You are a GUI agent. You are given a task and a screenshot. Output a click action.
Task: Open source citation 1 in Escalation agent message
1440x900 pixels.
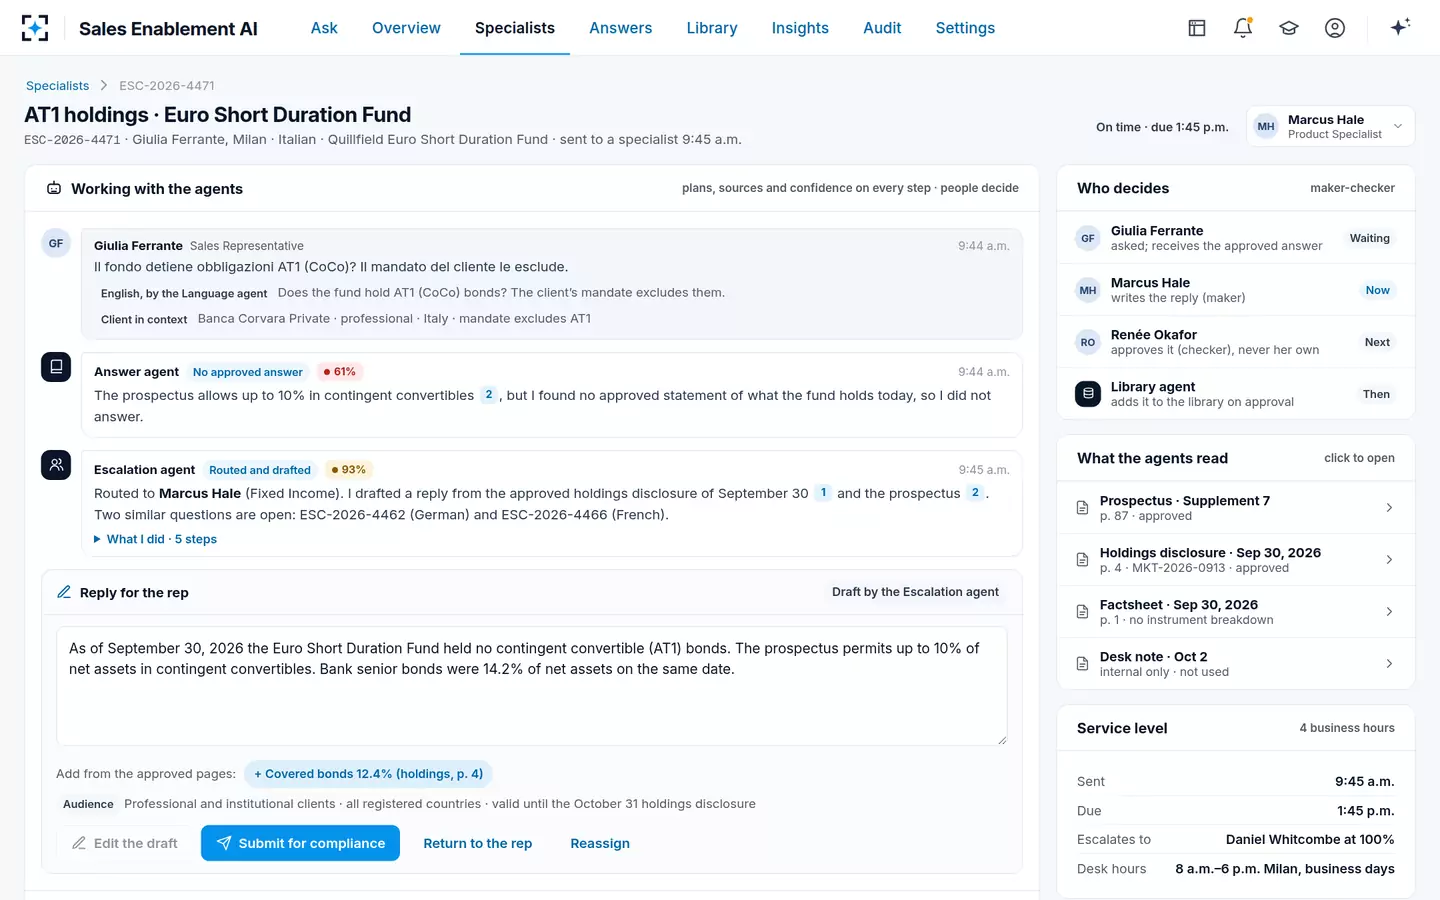(x=823, y=493)
